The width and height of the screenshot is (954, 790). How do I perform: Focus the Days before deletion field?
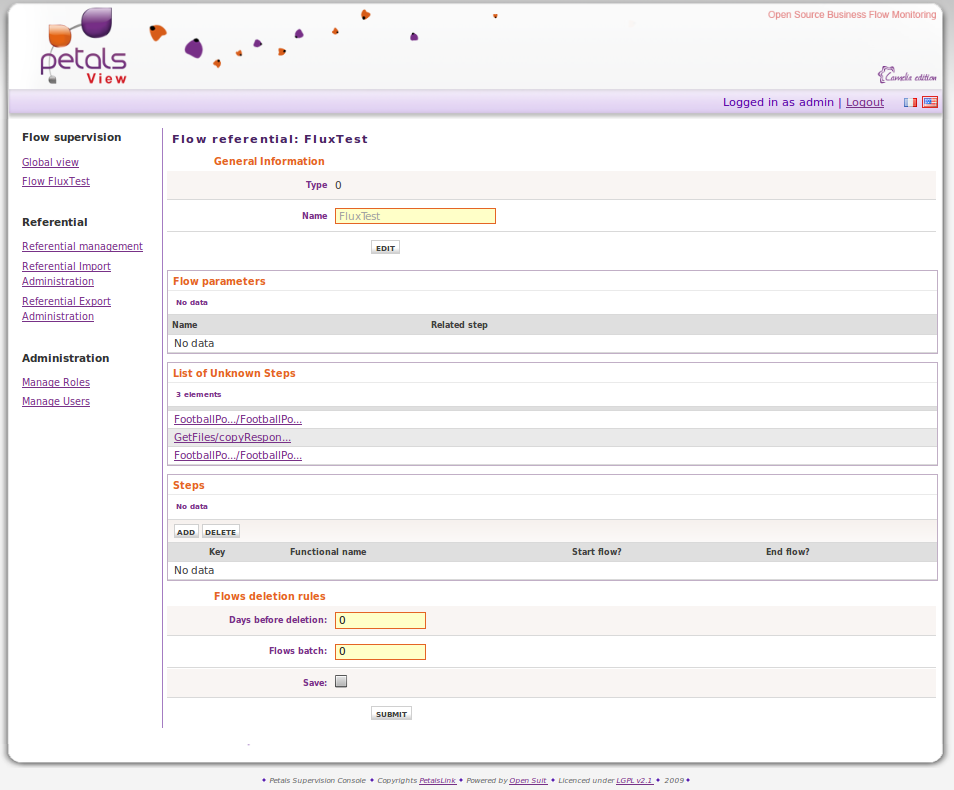380,620
